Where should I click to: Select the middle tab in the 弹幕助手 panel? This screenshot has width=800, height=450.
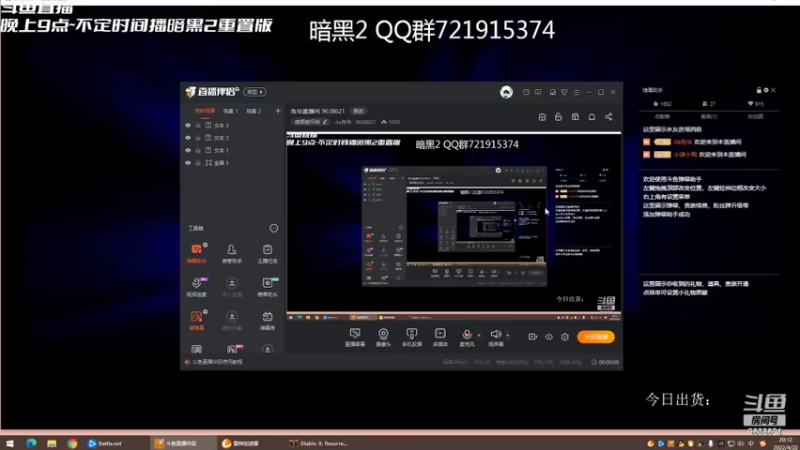[x=709, y=116]
